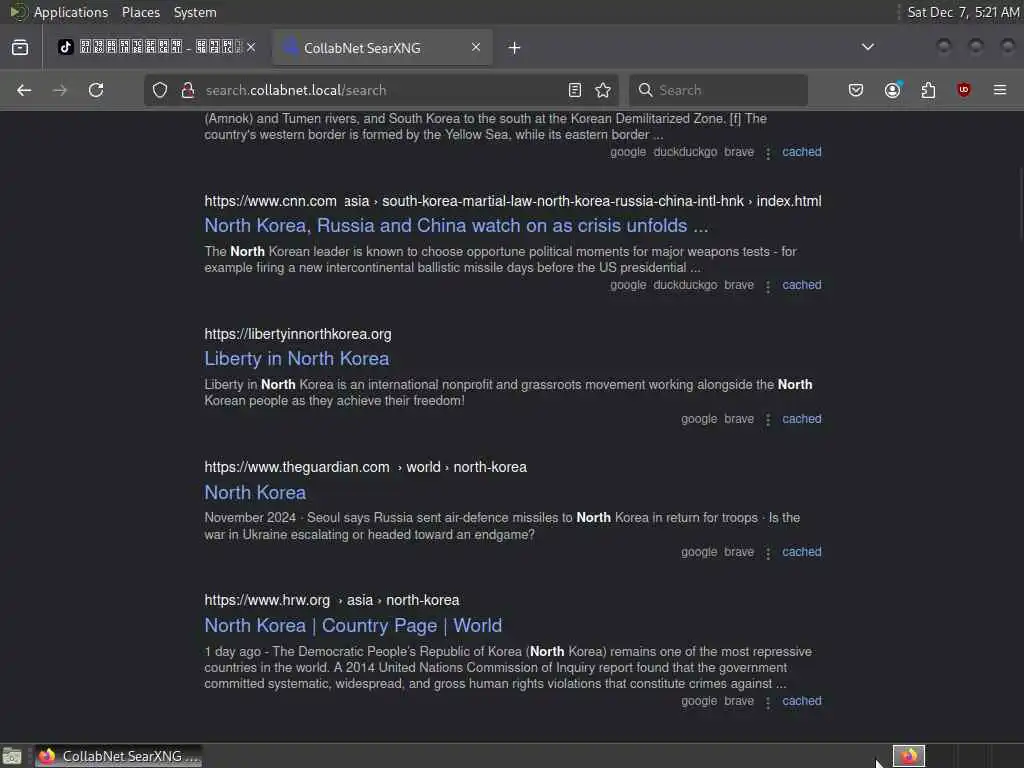Screen dimensions: 1024x768
Task: Toggle reader view icon in address bar
Action: (575, 90)
